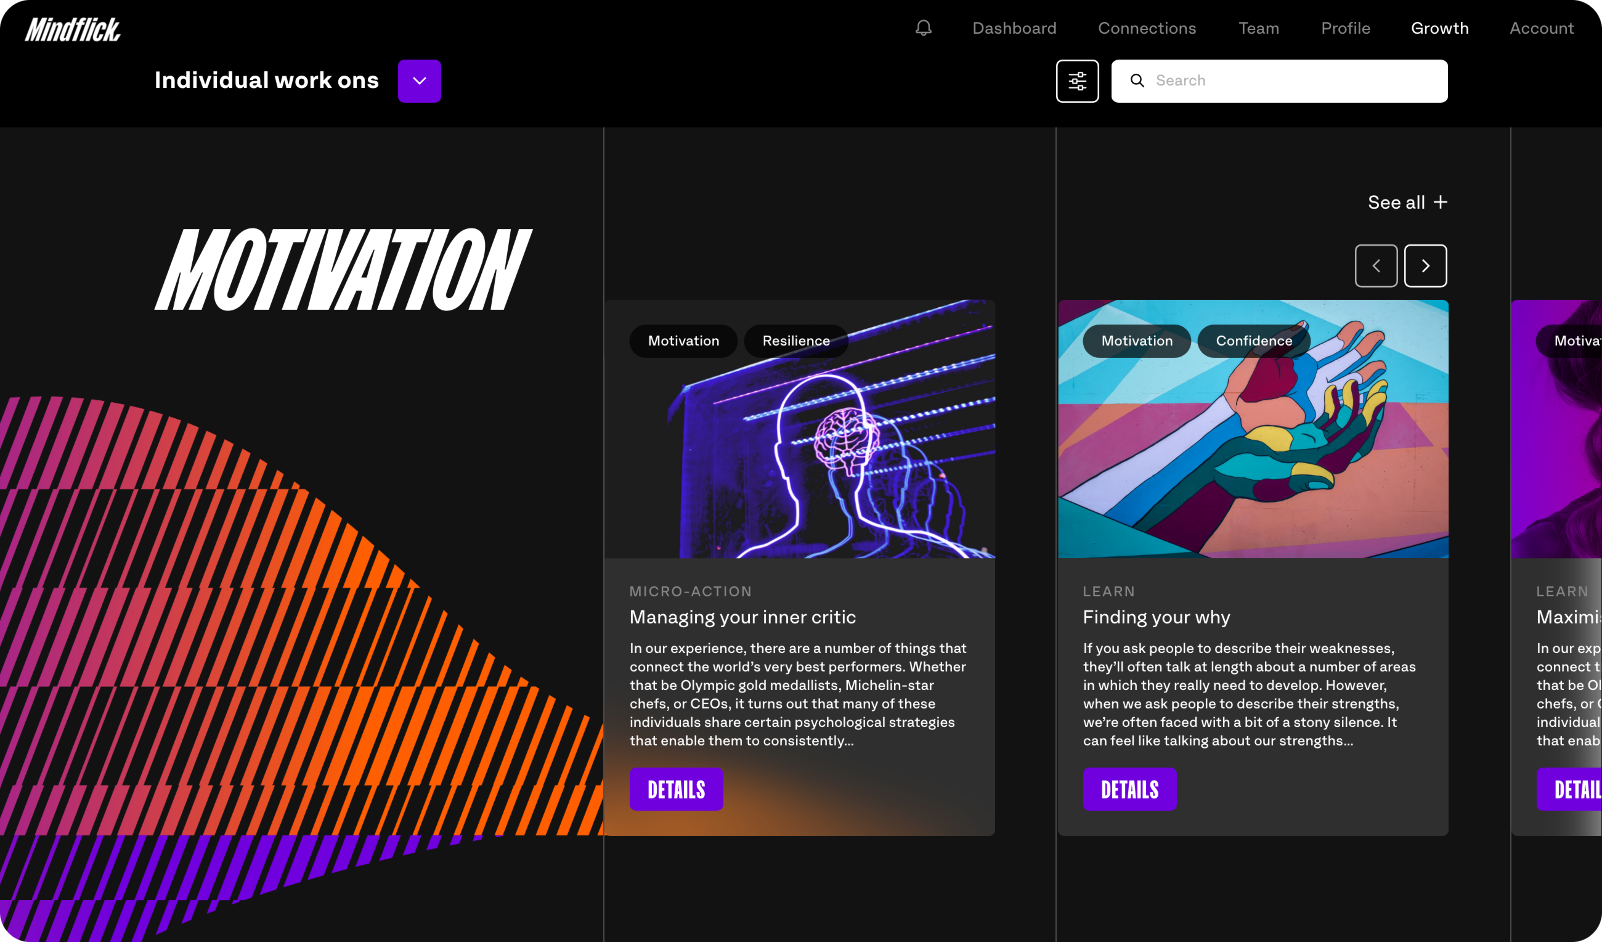This screenshot has width=1602, height=942.
Task: Select the Resilience tag on first card
Action: (796, 341)
